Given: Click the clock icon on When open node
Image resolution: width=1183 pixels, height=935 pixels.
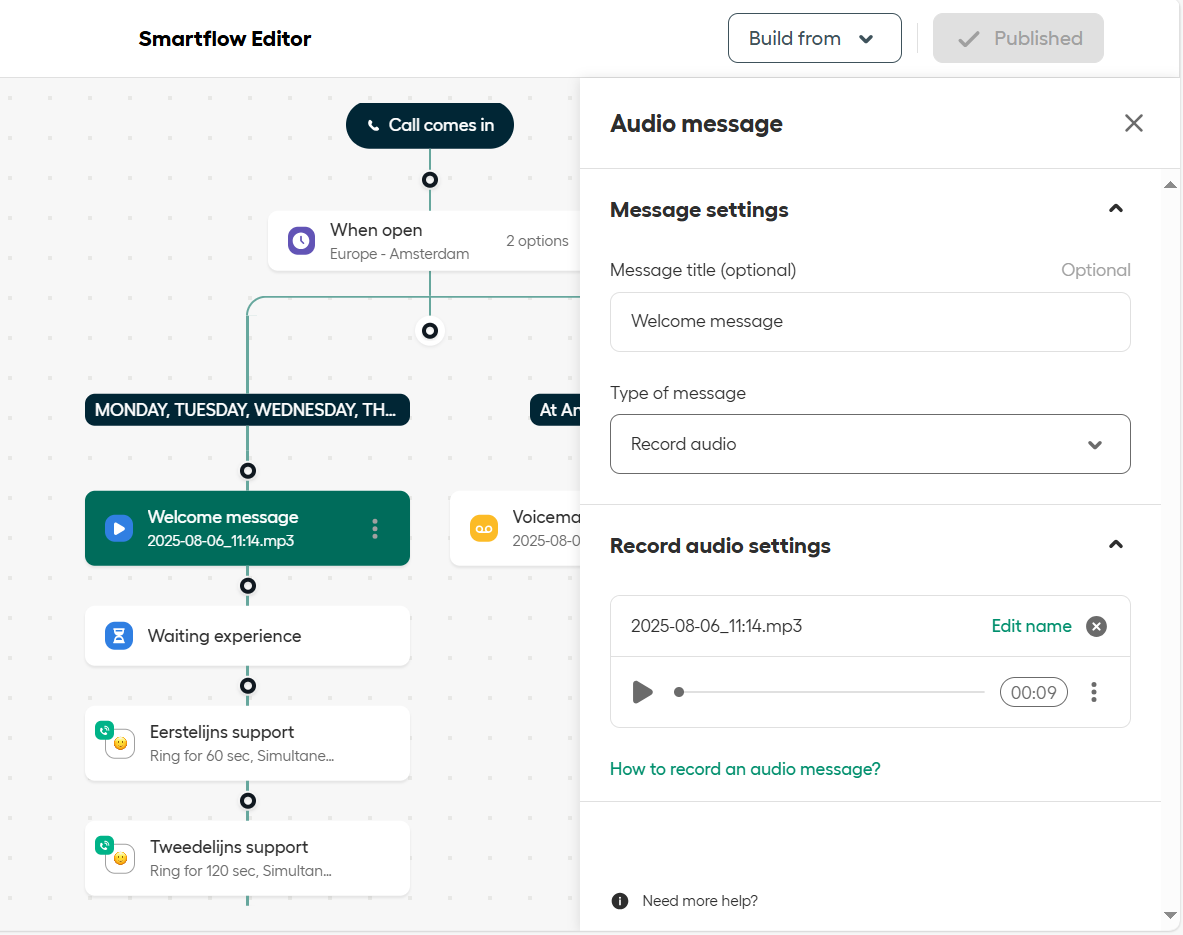Looking at the screenshot, I should coord(301,241).
